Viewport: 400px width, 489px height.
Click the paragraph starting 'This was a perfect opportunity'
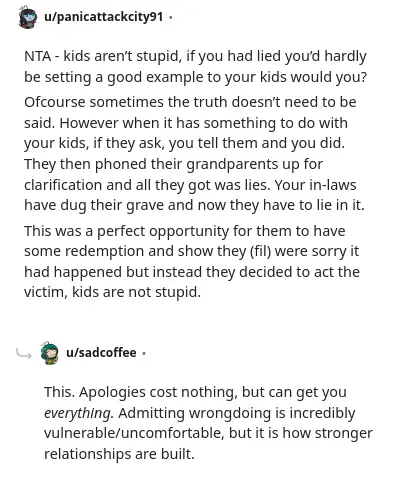pyautogui.click(x=192, y=261)
